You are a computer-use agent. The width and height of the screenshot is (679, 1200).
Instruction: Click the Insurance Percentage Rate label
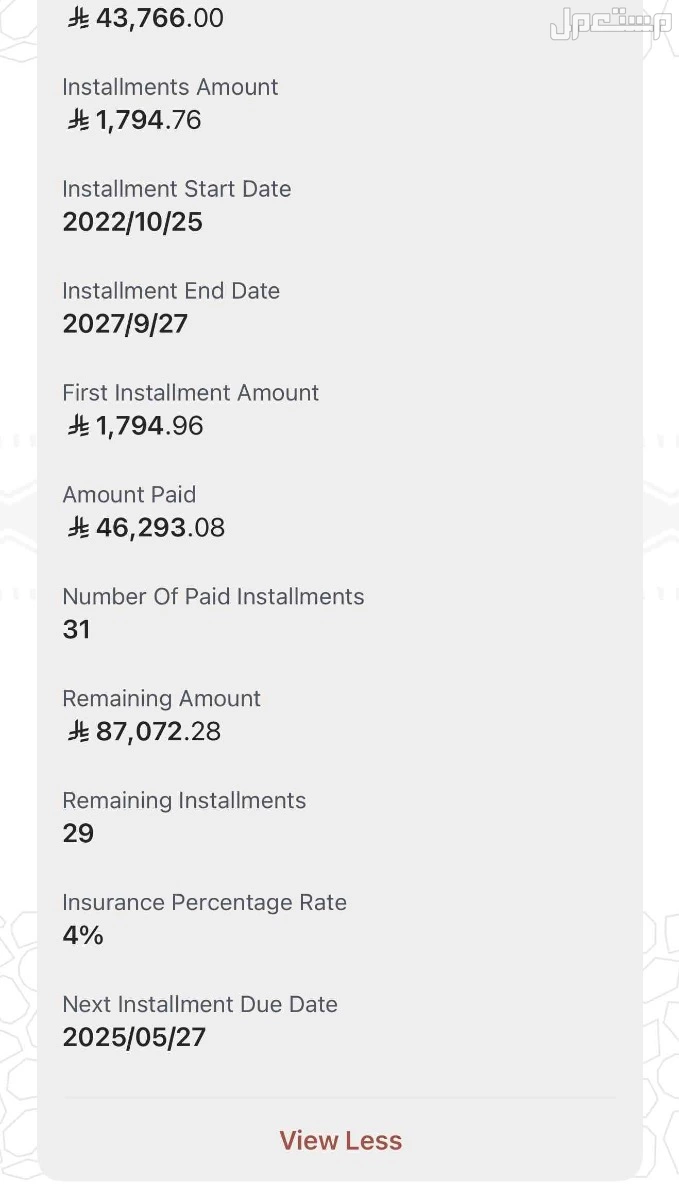(x=204, y=903)
